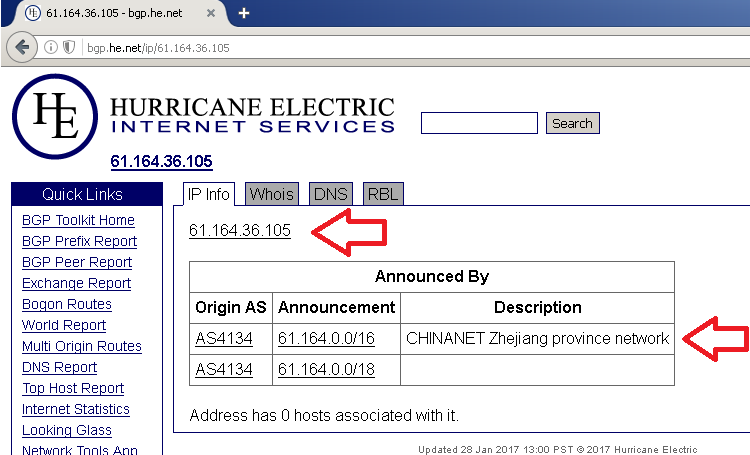Follow the 61.164.36.105 link in IP Info
750x455 pixels.
pyautogui.click(x=240, y=231)
